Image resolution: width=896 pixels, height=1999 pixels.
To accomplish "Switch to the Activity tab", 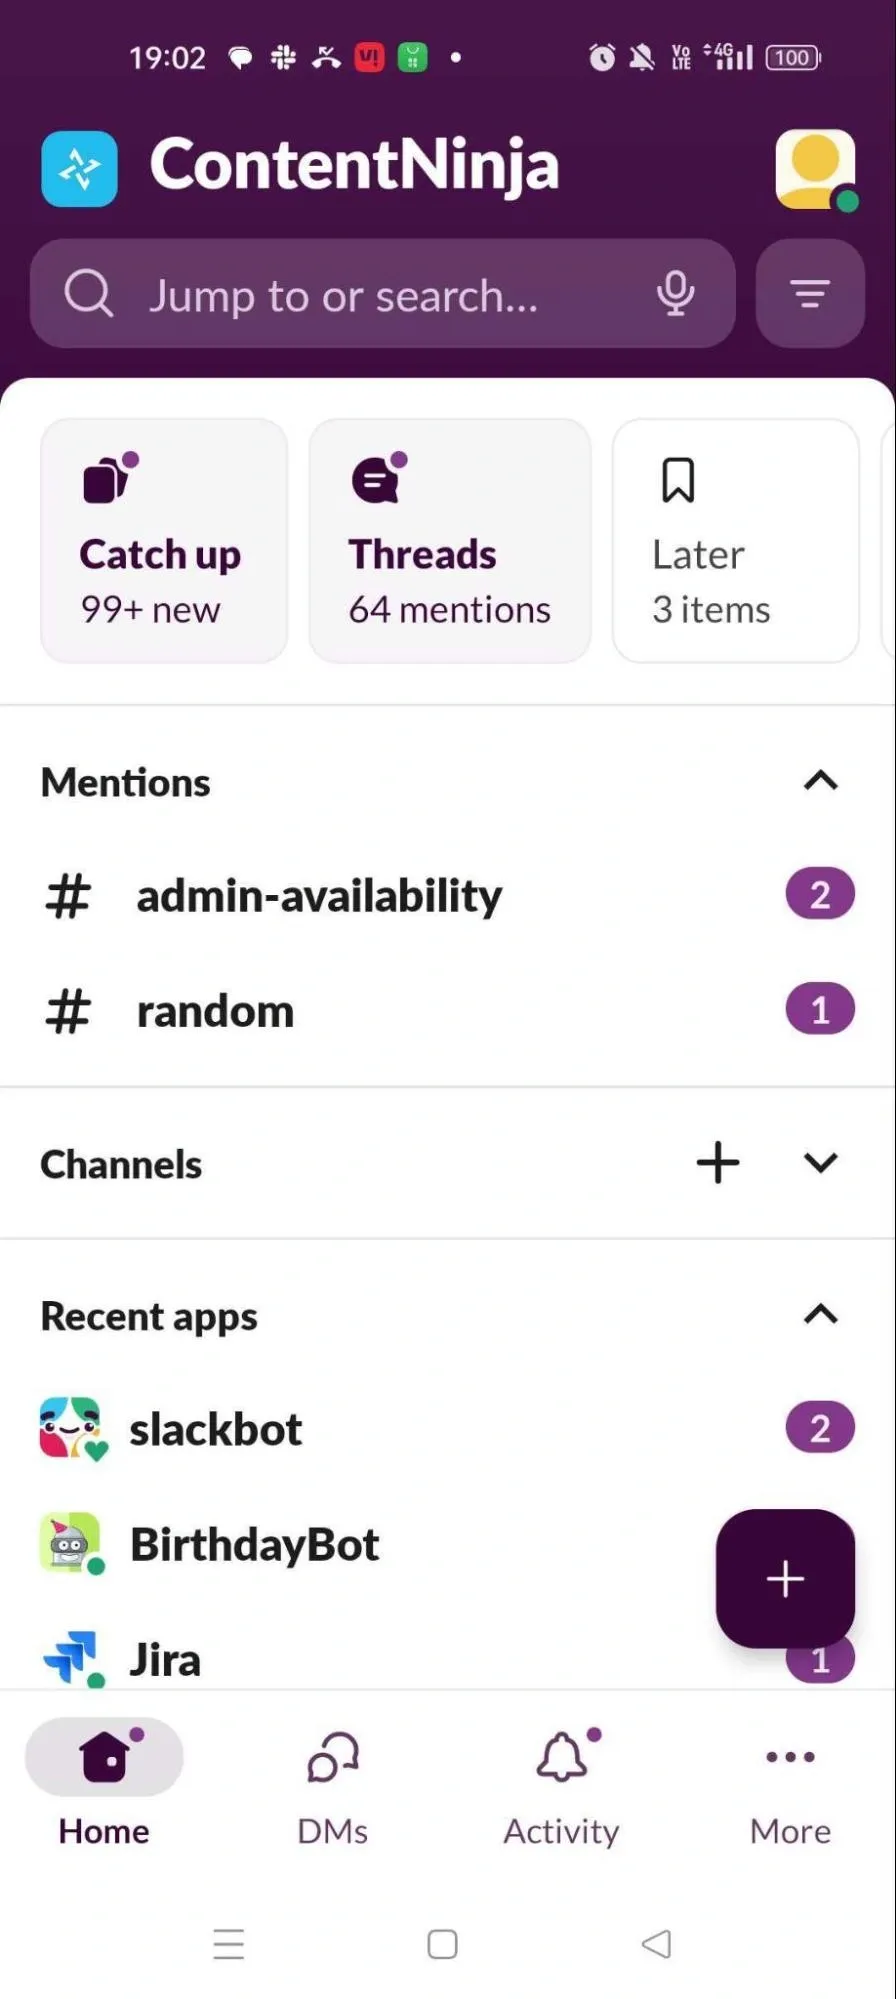I will [561, 1787].
